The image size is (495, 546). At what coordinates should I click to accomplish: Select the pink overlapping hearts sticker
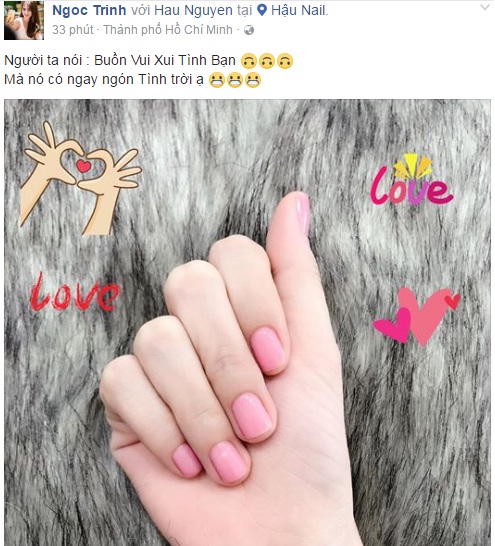(x=417, y=316)
